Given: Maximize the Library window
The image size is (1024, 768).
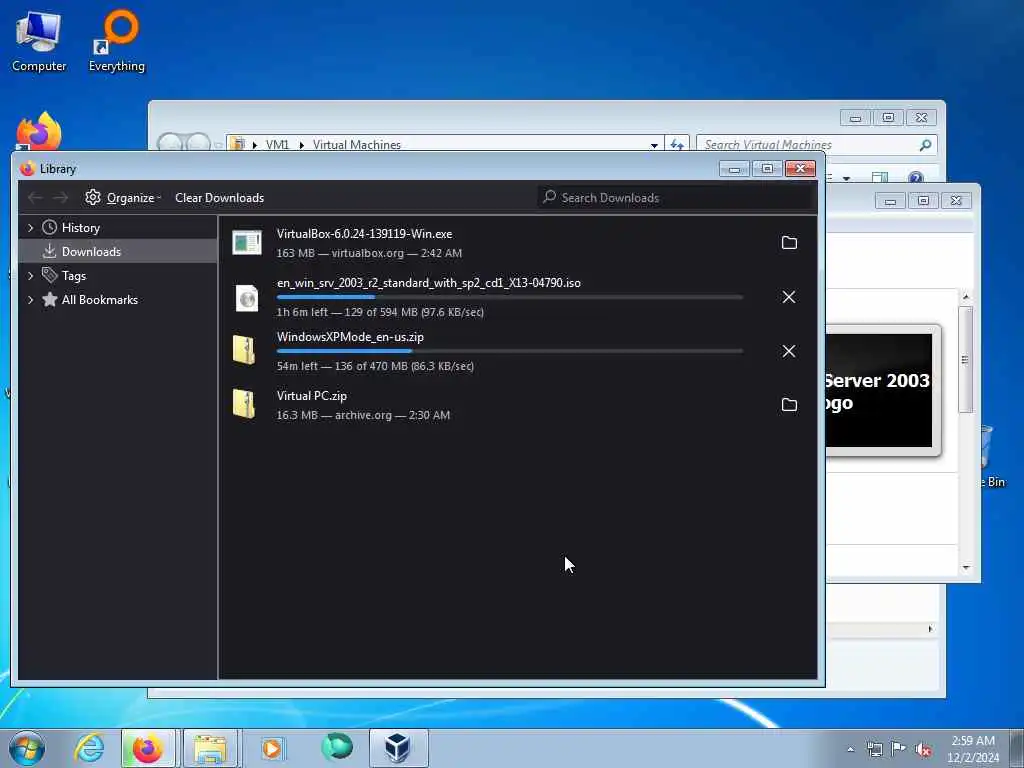Looking at the screenshot, I should (x=767, y=169).
